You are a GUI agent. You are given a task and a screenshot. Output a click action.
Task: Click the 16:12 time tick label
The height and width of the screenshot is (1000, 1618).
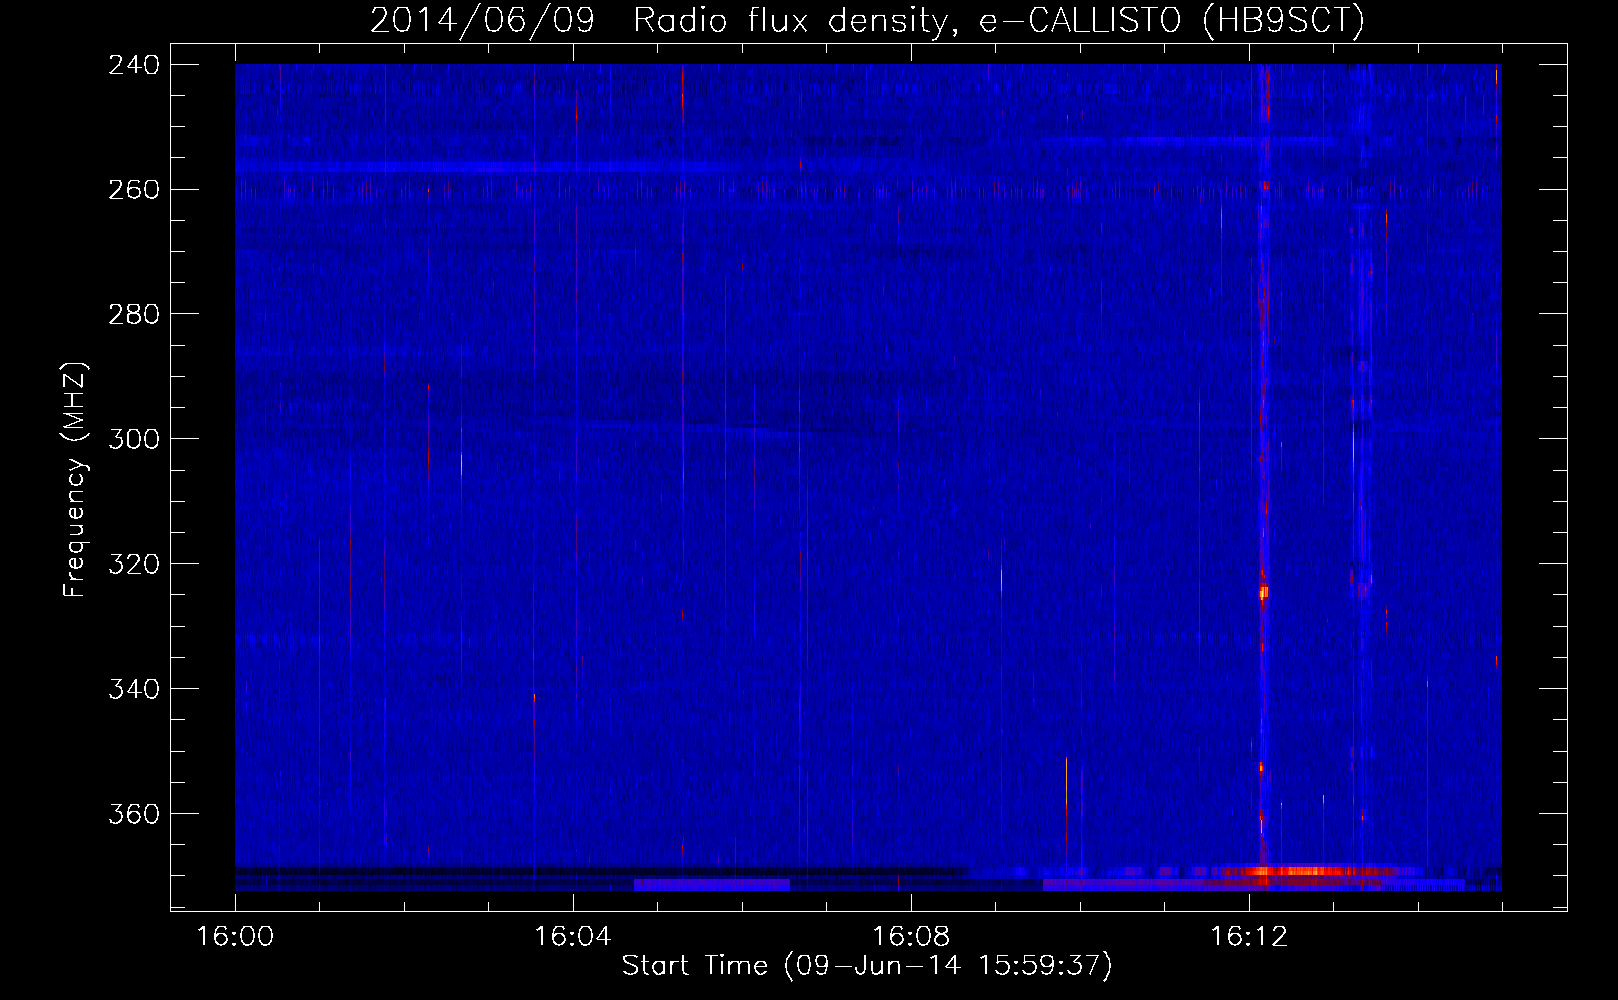click(x=1249, y=936)
